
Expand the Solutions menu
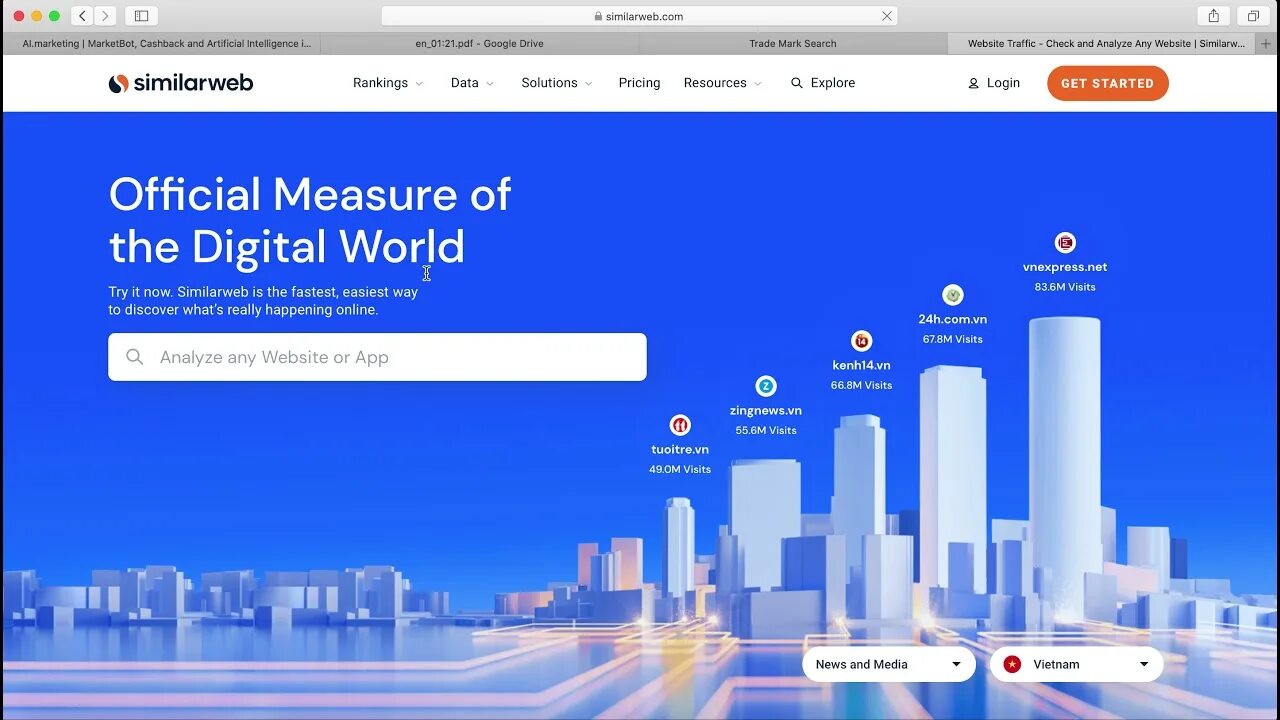pos(557,83)
